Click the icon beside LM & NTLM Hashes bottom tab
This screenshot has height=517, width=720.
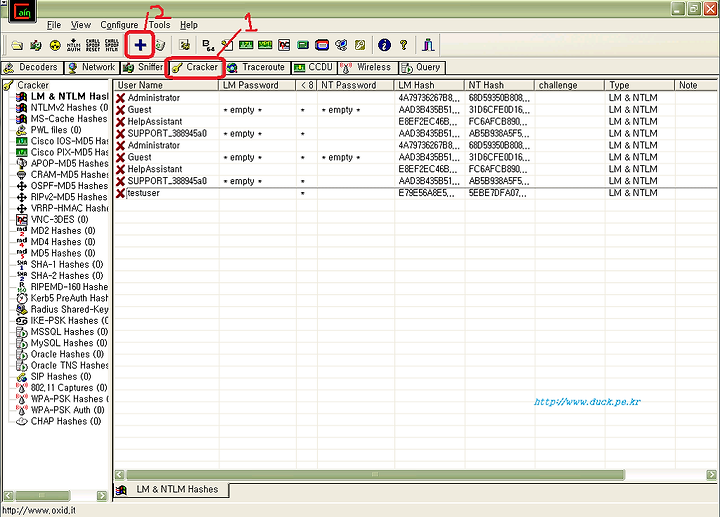(x=121, y=490)
